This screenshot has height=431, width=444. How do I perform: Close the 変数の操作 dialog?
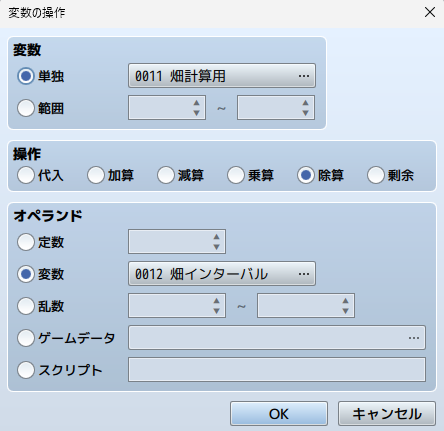click(430, 12)
